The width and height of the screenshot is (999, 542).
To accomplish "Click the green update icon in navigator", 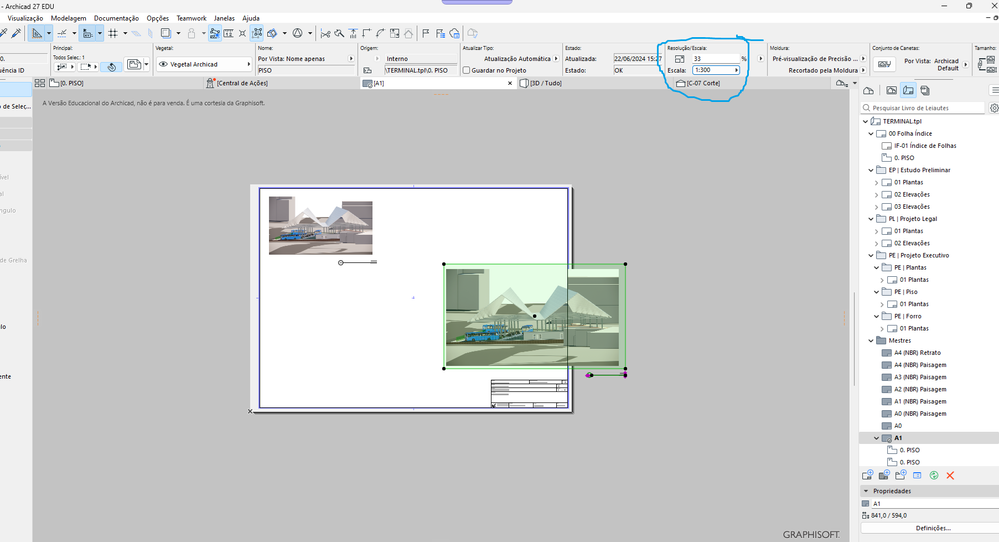I will [x=934, y=475].
